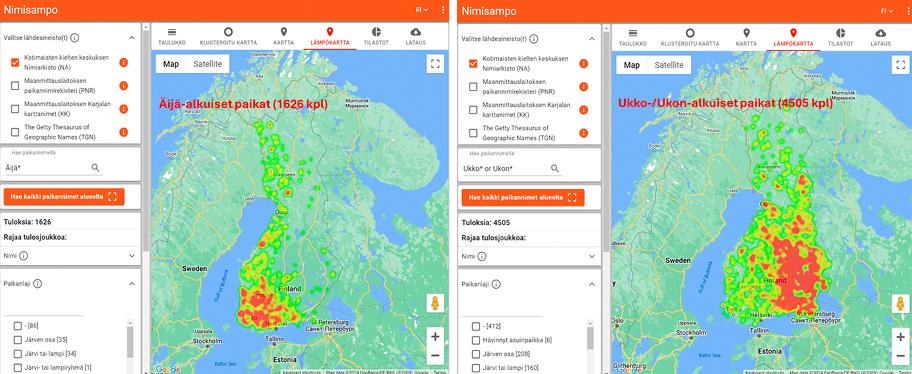
Task: Open Tilastot tab in right window
Action: [x=840, y=38]
